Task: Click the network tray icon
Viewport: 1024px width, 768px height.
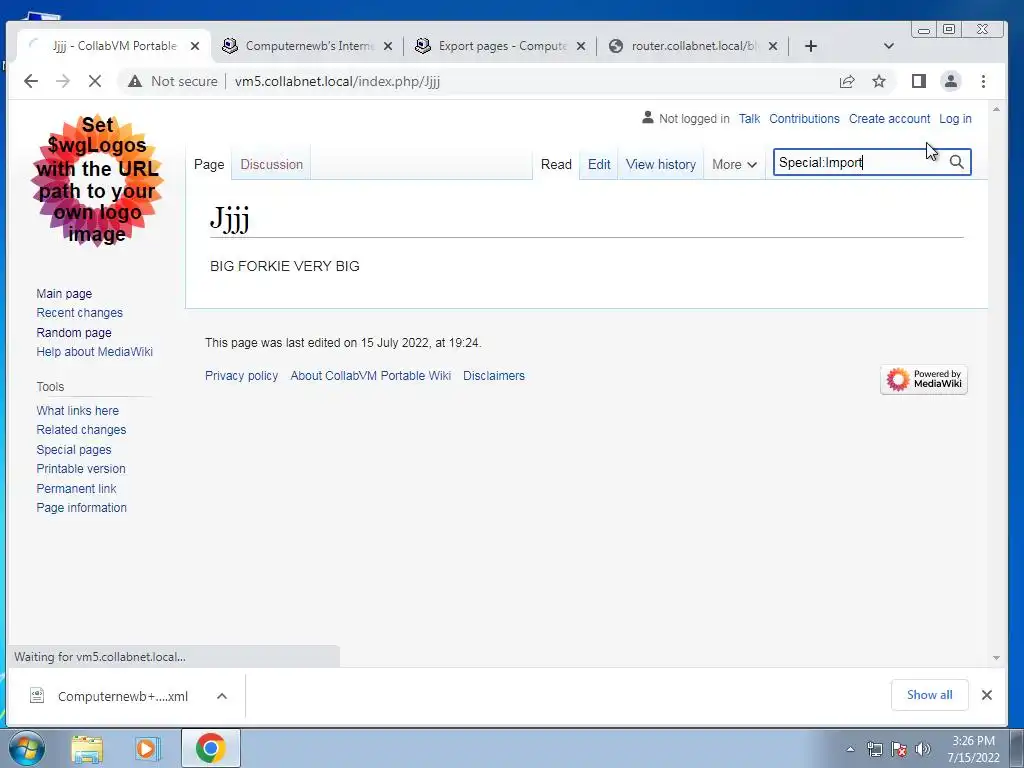Action: tap(874, 749)
